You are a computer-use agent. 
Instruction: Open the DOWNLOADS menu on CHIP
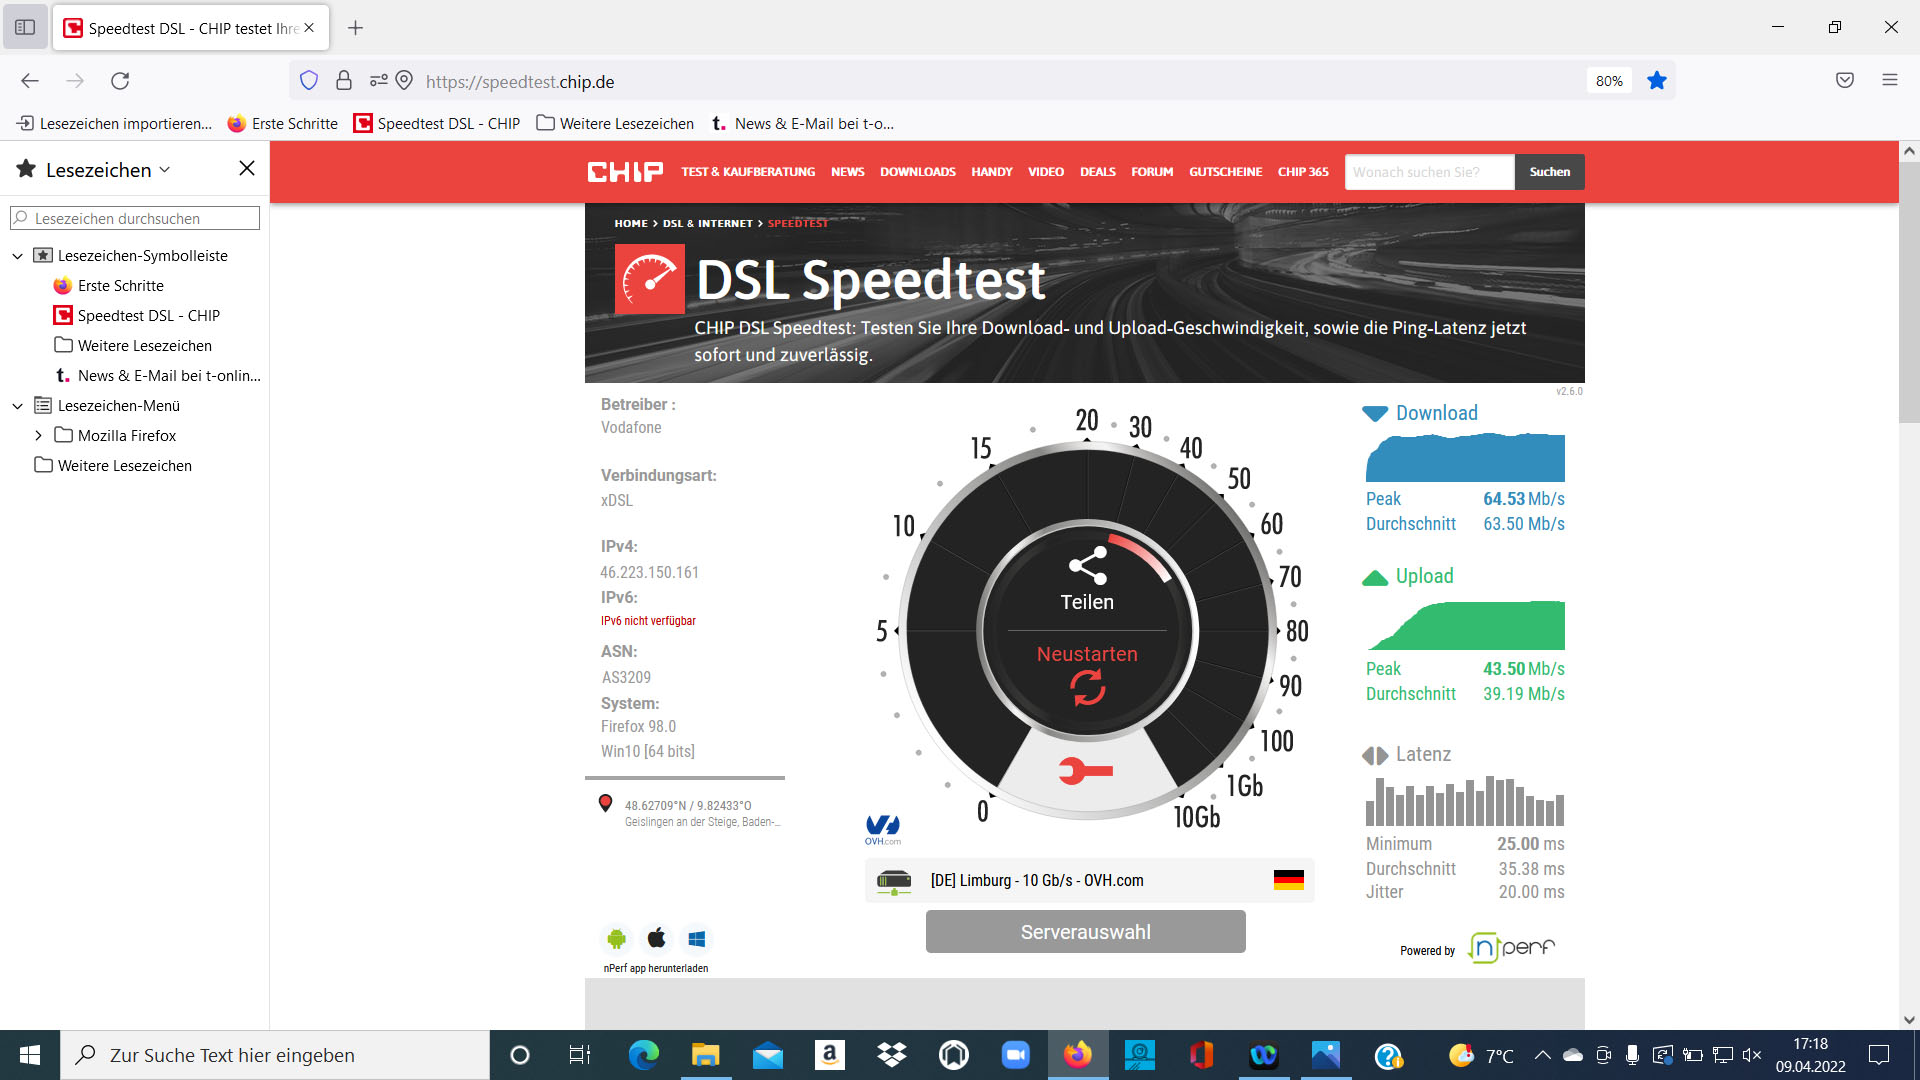(x=917, y=172)
